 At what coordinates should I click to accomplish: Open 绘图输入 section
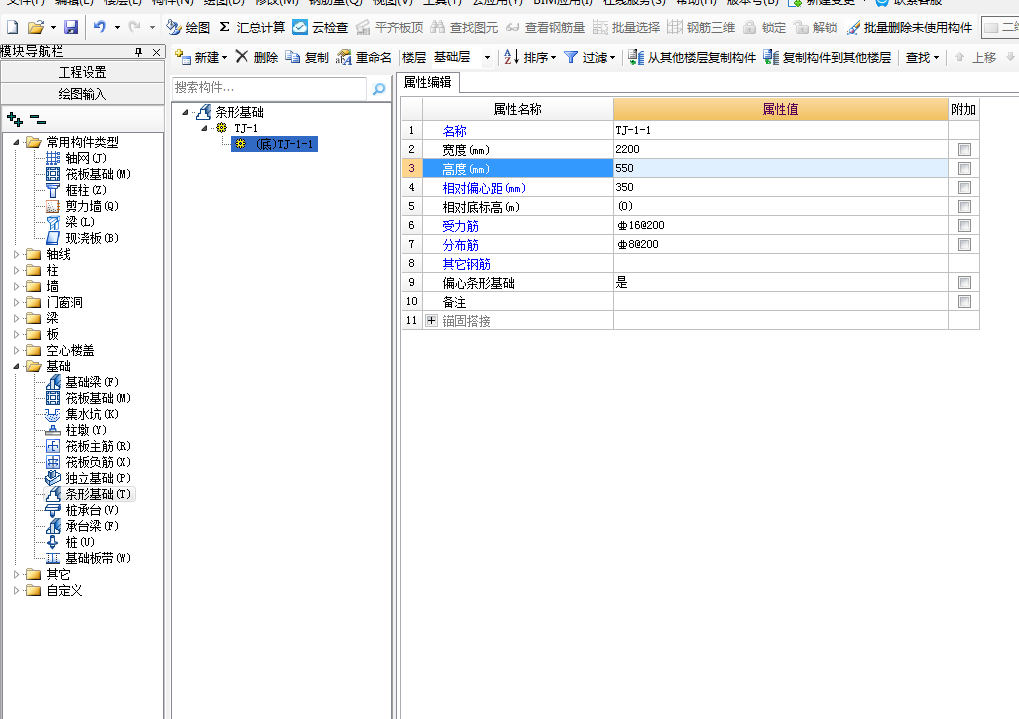[x=82, y=94]
